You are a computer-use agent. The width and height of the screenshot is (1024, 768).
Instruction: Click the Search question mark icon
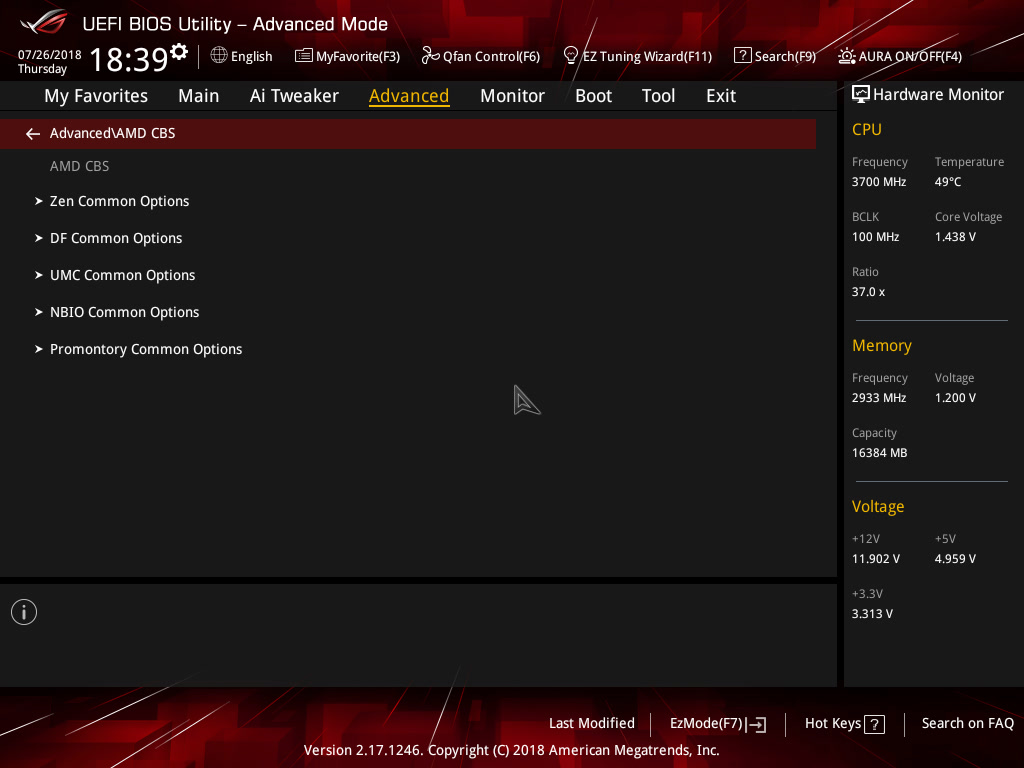742,55
